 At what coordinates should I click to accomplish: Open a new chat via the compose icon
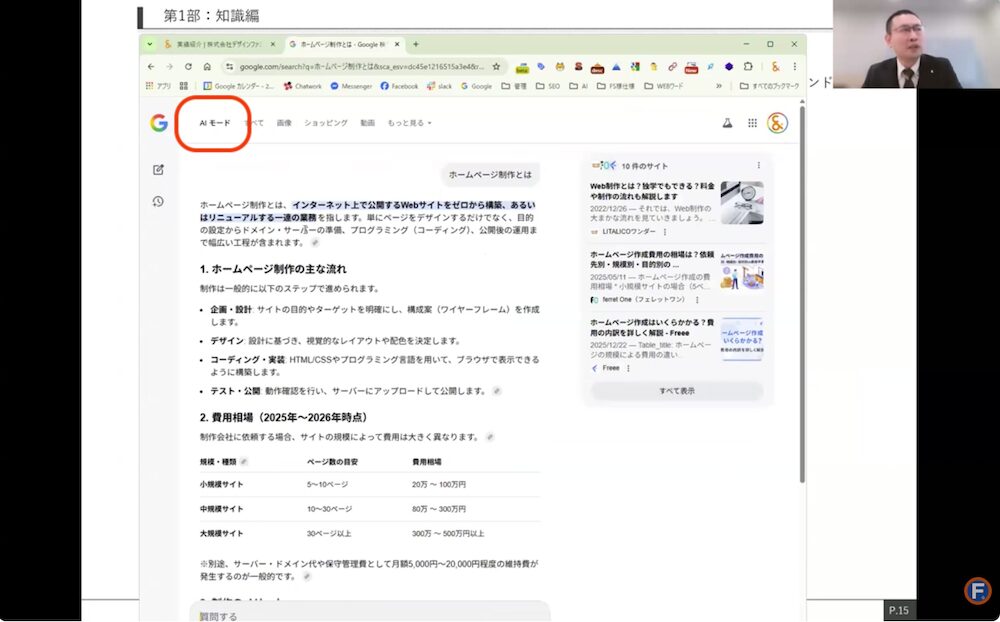[160, 168]
